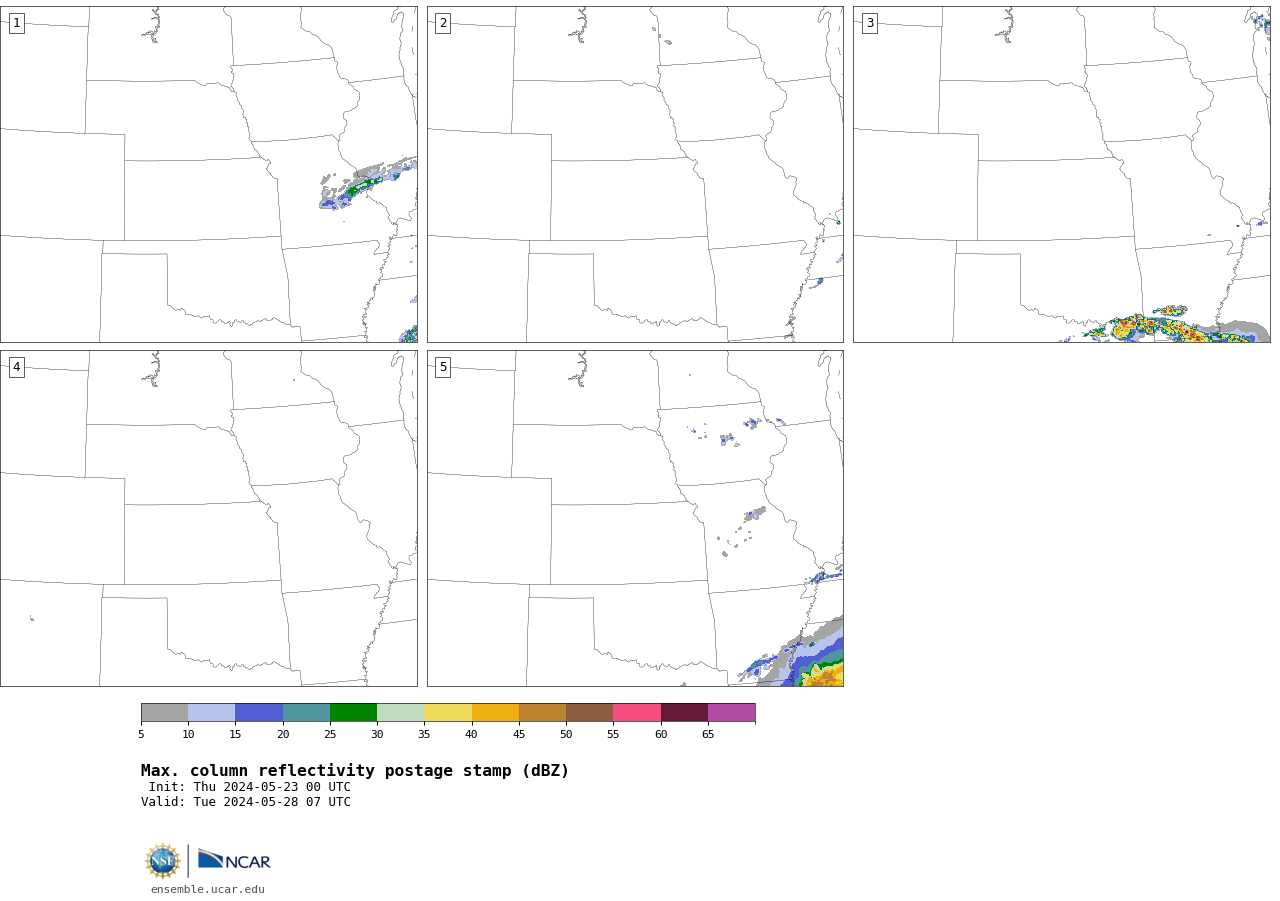Select the maroon 60-65 dBZ swatch

point(684,713)
